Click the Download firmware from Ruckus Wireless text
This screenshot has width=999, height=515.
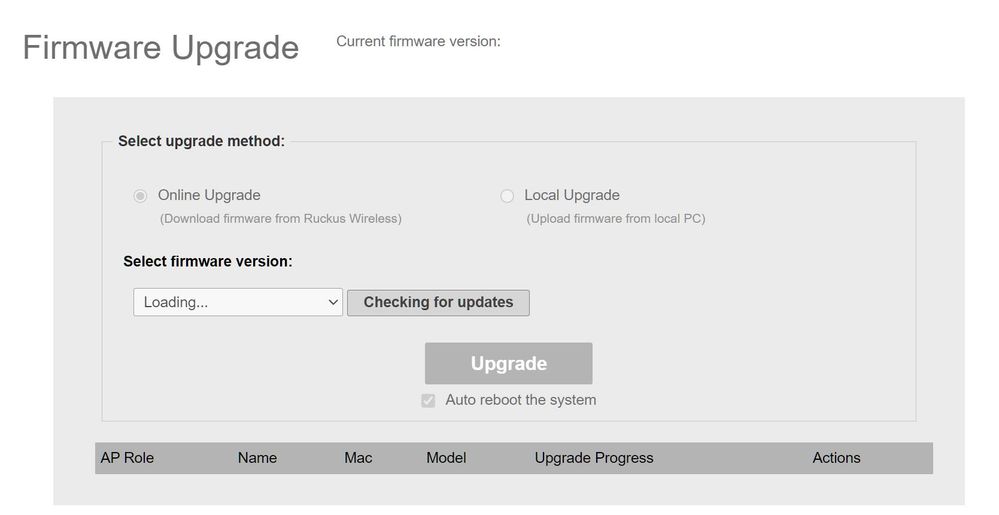[x=281, y=218]
